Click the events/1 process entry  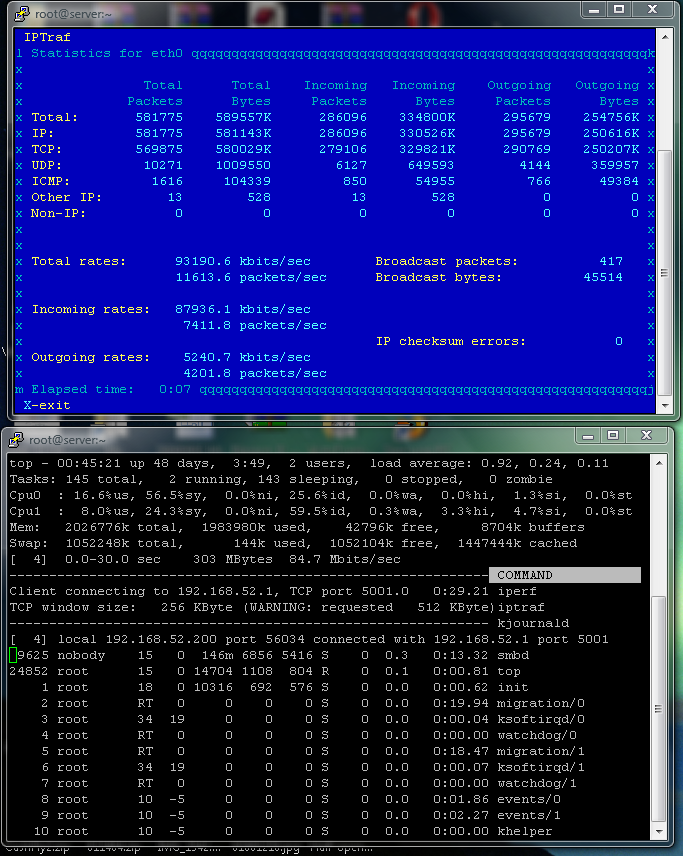(528, 815)
